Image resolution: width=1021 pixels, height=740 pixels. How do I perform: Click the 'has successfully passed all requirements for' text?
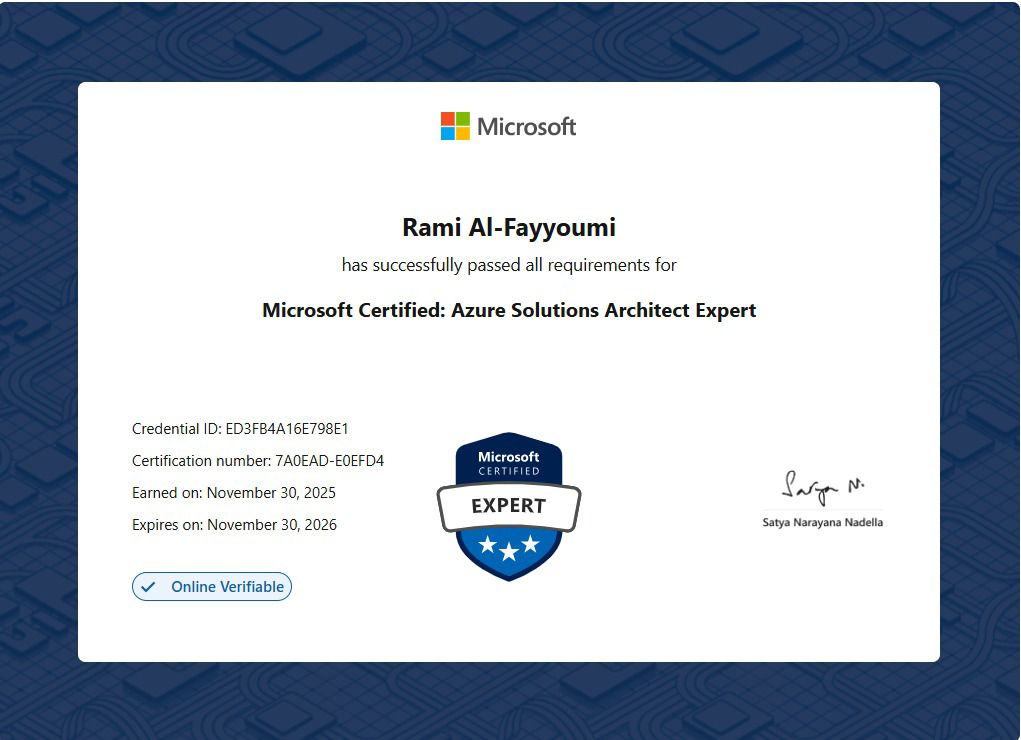point(509,265)
